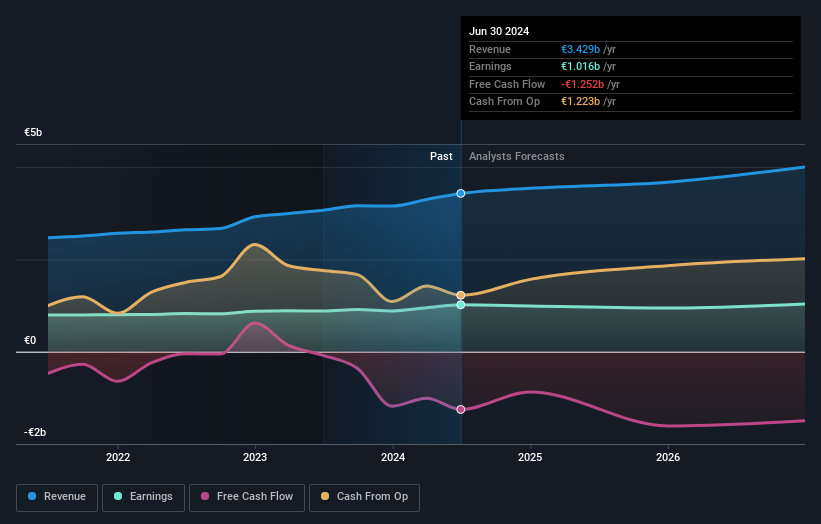Click the €5b y-axis label
The height and width of the screenshot is (524, 821).
click(33, 132)
